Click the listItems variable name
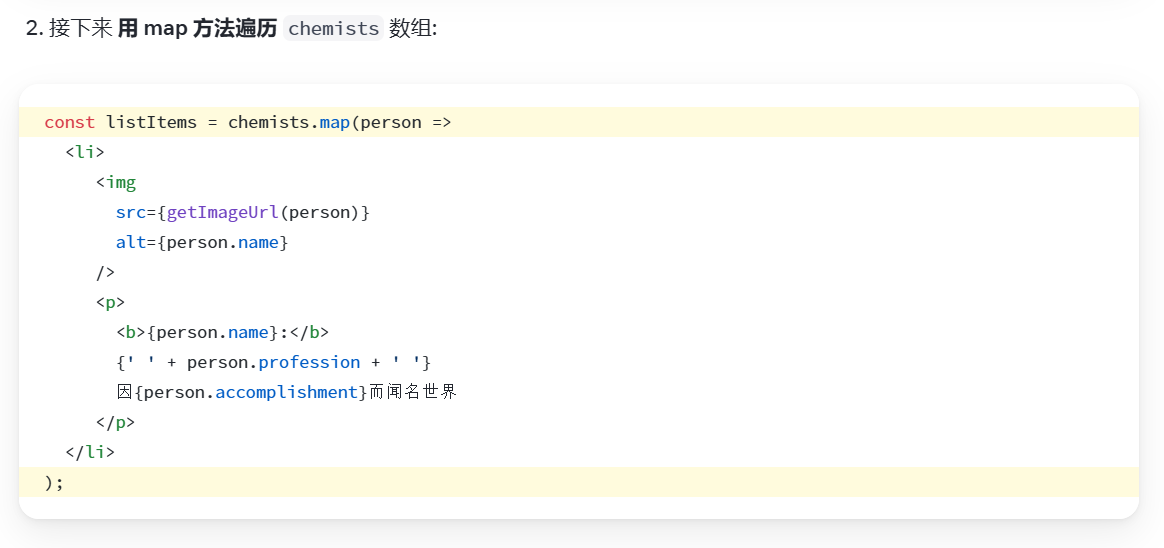 click(151, 122)
